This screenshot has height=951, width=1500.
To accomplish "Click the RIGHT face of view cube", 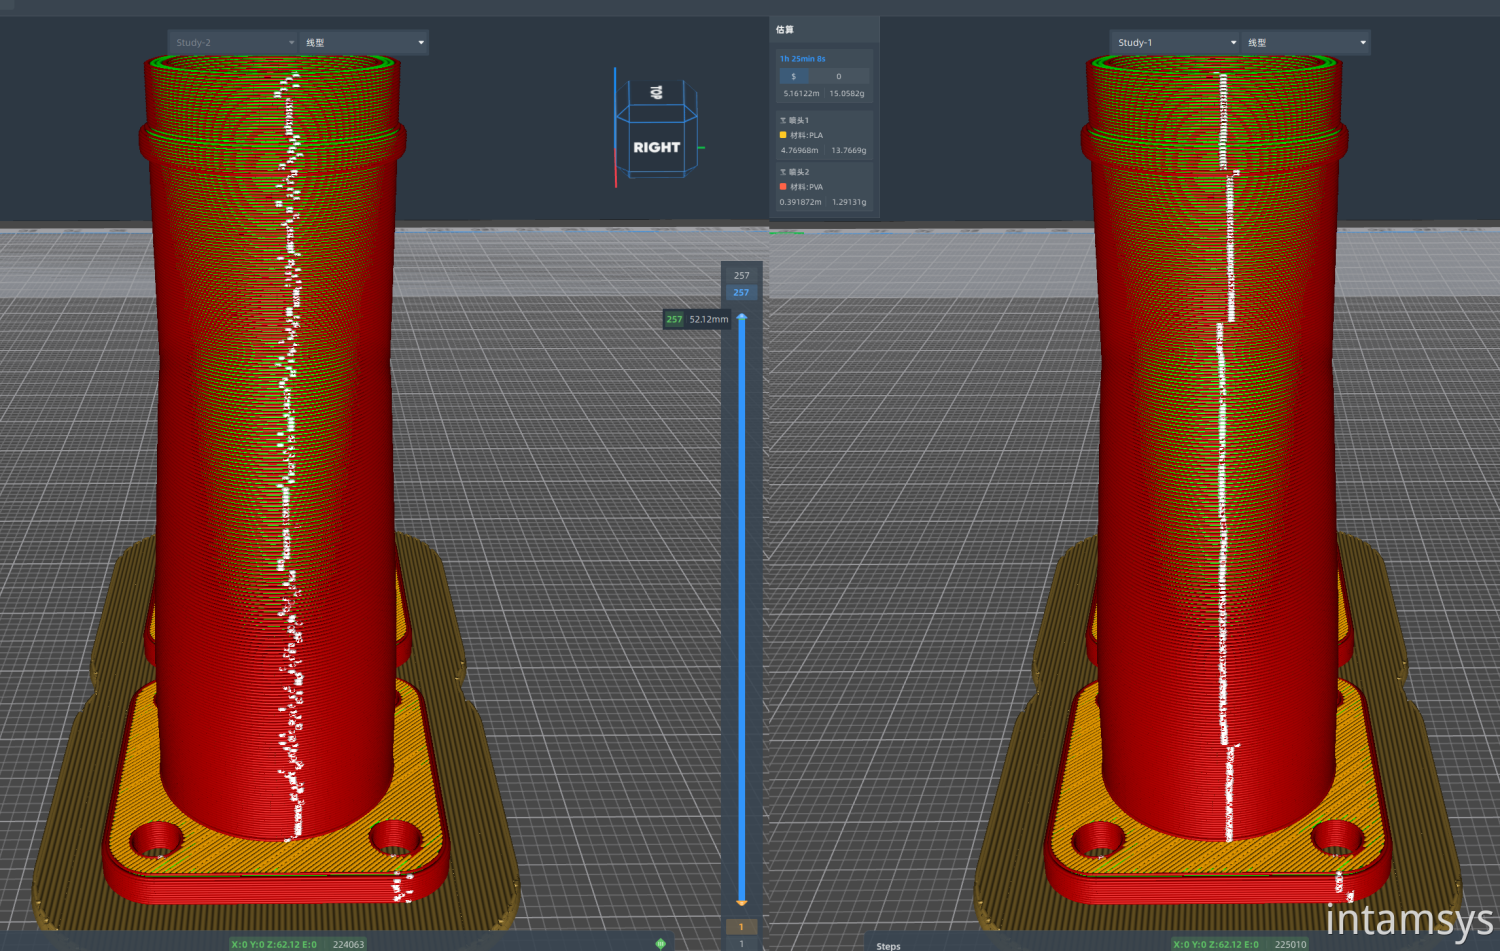I will (x=656, y=147).
